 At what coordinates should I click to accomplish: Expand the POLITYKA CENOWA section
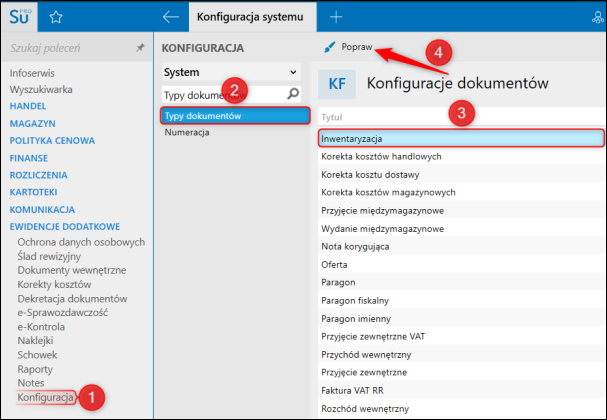[52, 141]
